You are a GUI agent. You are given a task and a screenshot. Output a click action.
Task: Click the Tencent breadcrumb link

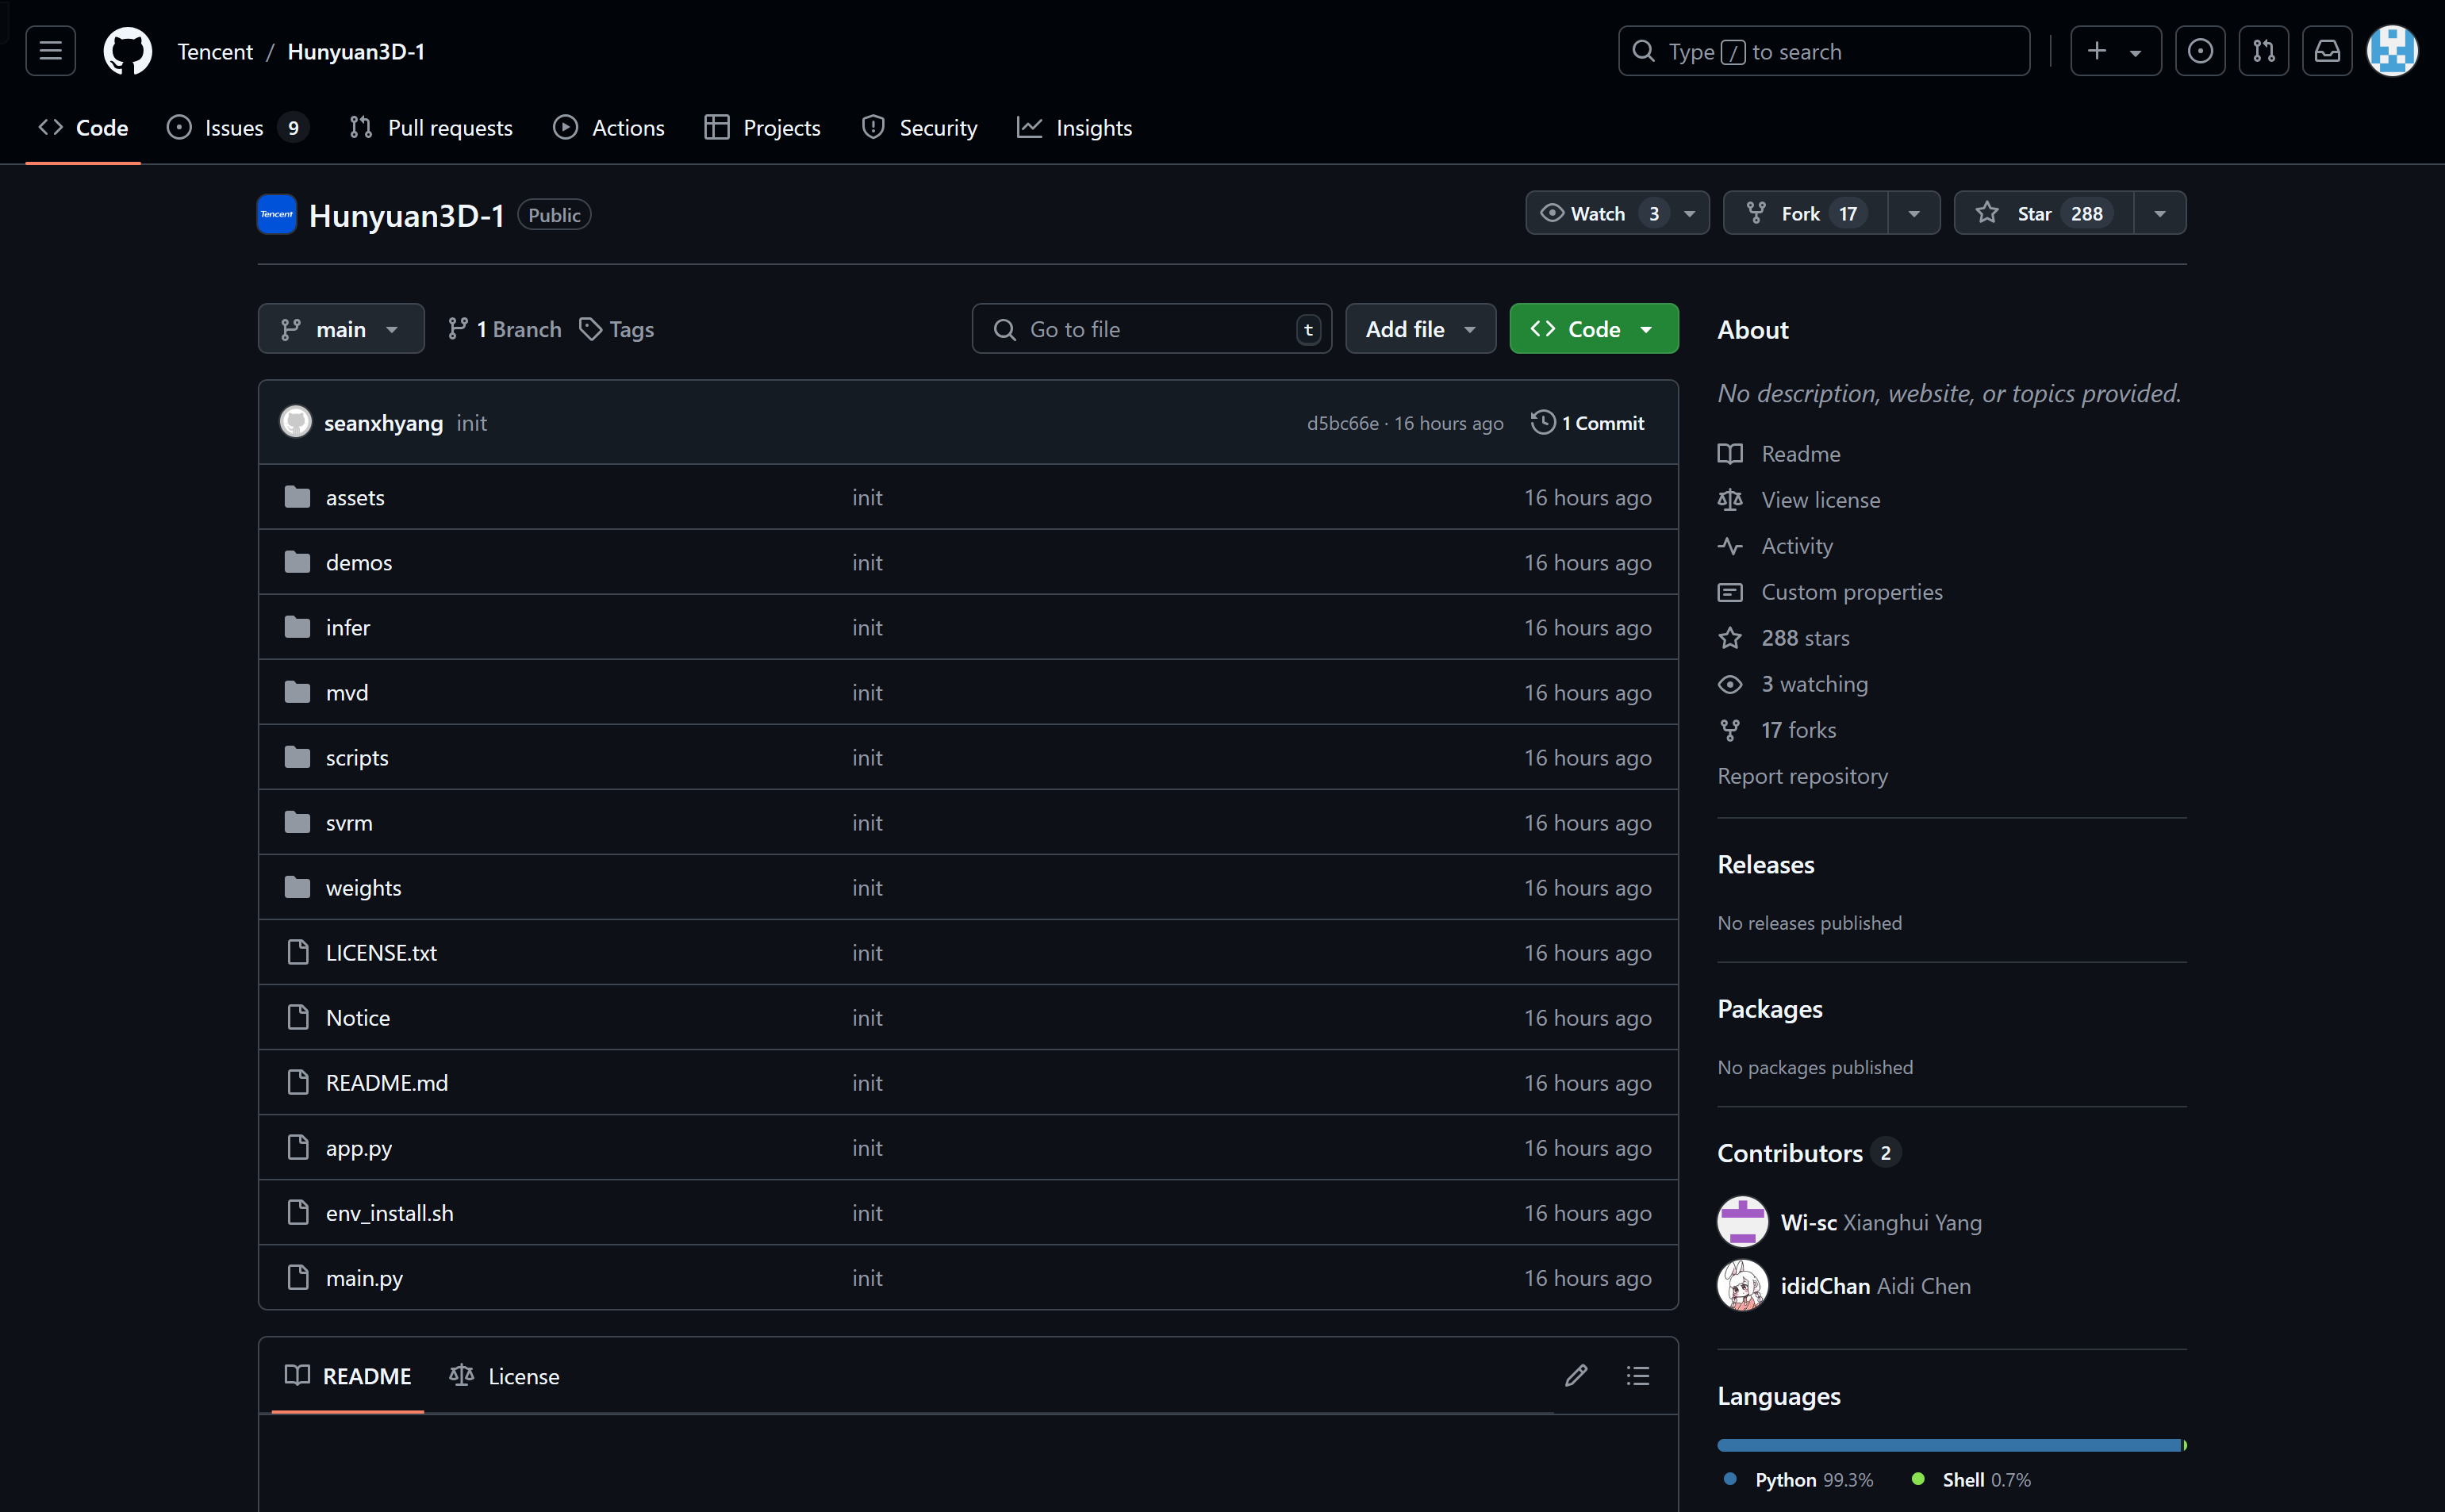point(215,51)
